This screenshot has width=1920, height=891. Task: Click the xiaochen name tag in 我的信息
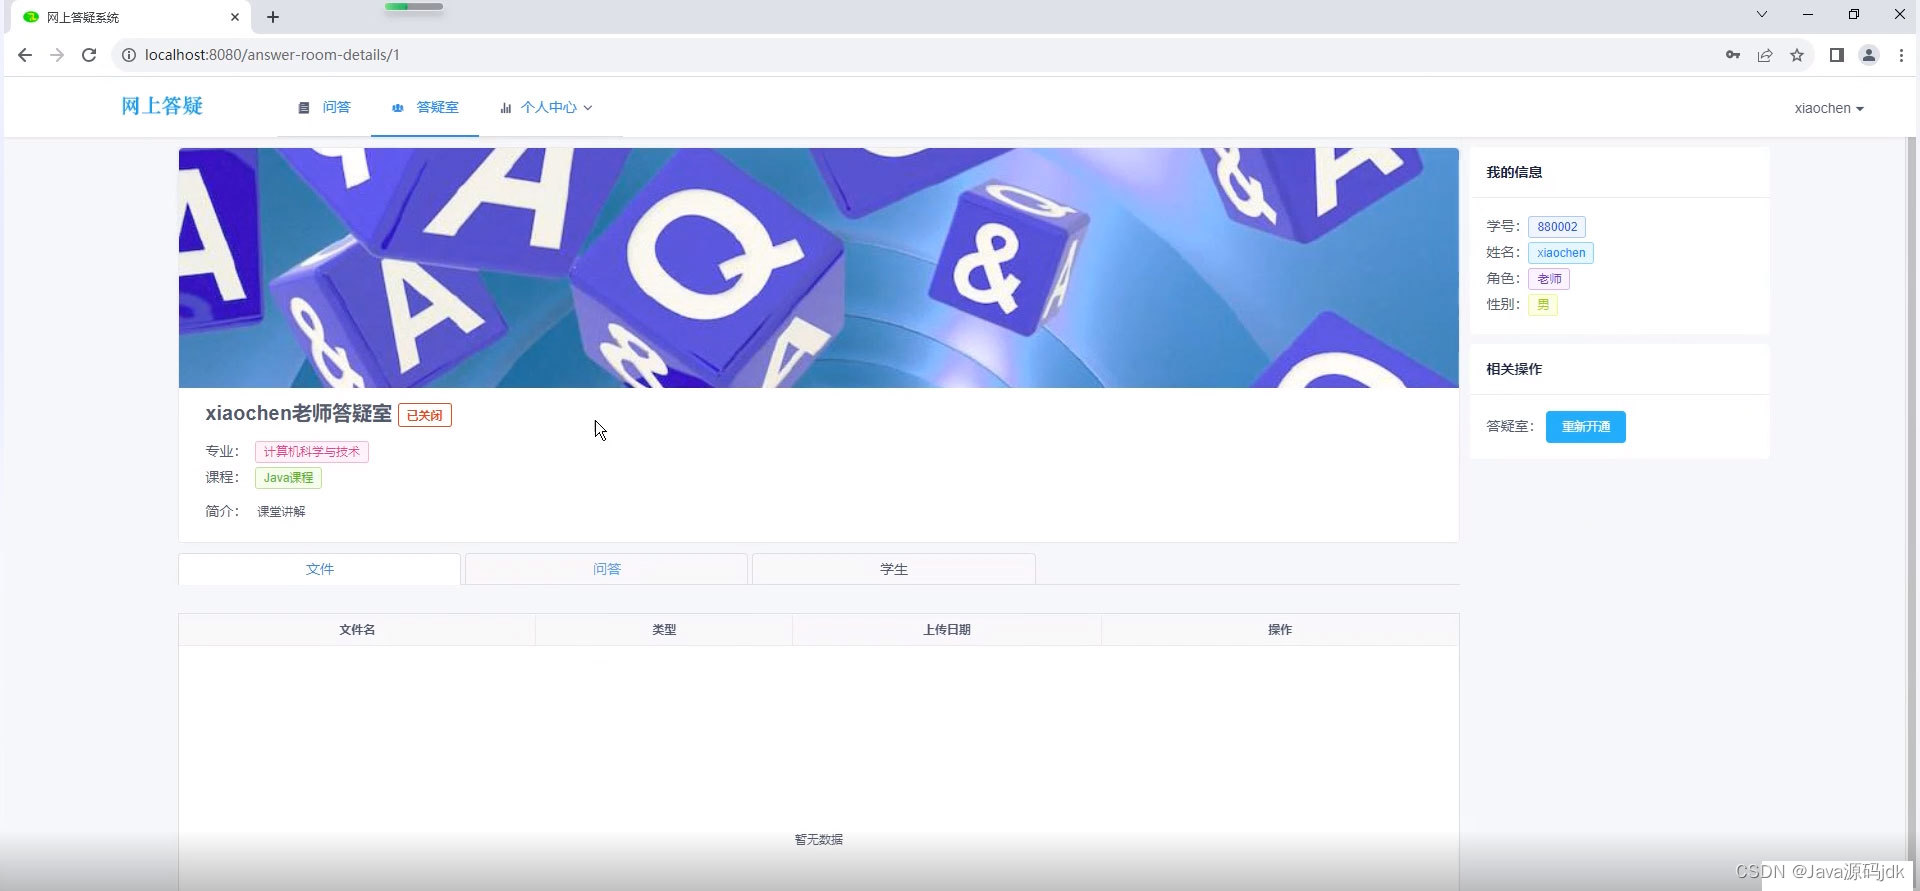click(x=1561, y=253)
